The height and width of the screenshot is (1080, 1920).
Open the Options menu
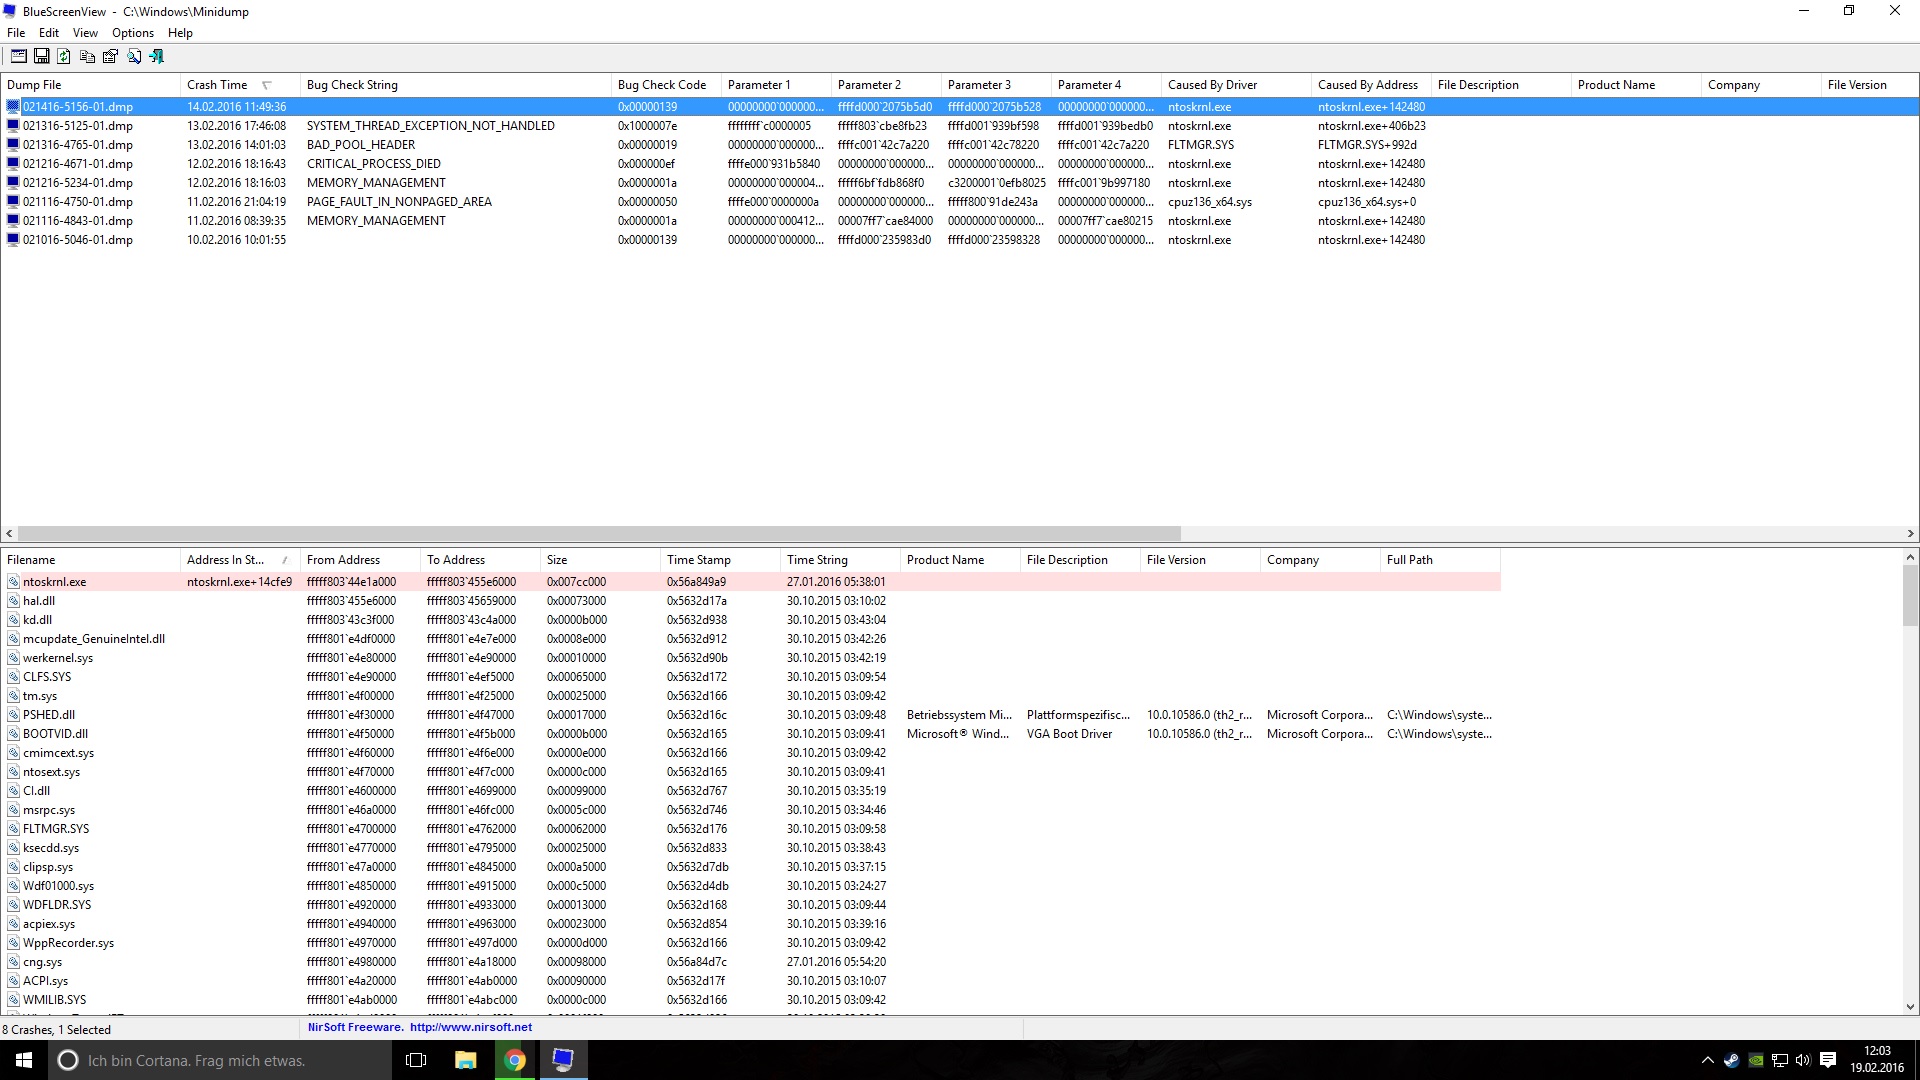pos(132,33)
